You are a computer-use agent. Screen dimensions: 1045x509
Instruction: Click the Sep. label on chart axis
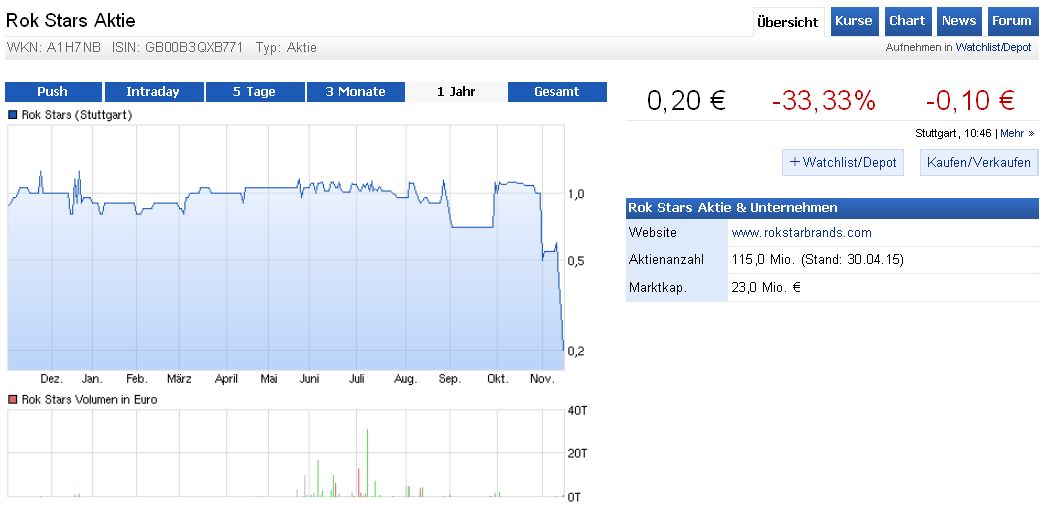450,379
